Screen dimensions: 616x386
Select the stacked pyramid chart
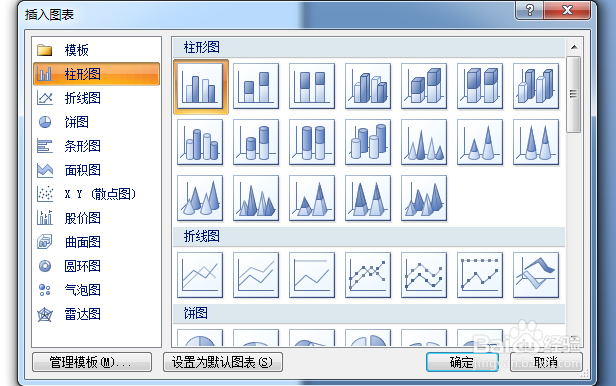click(312, 198)
